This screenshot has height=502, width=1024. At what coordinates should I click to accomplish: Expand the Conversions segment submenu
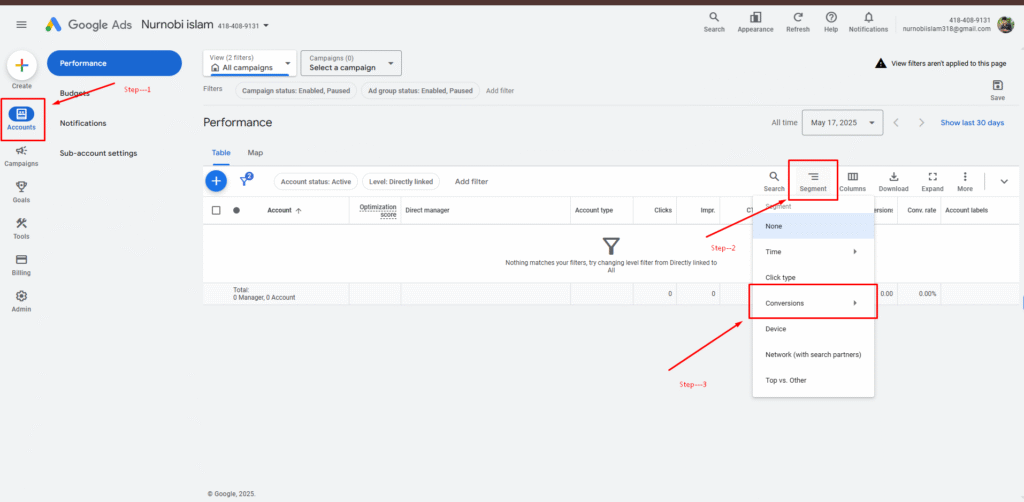click(813, 303)
